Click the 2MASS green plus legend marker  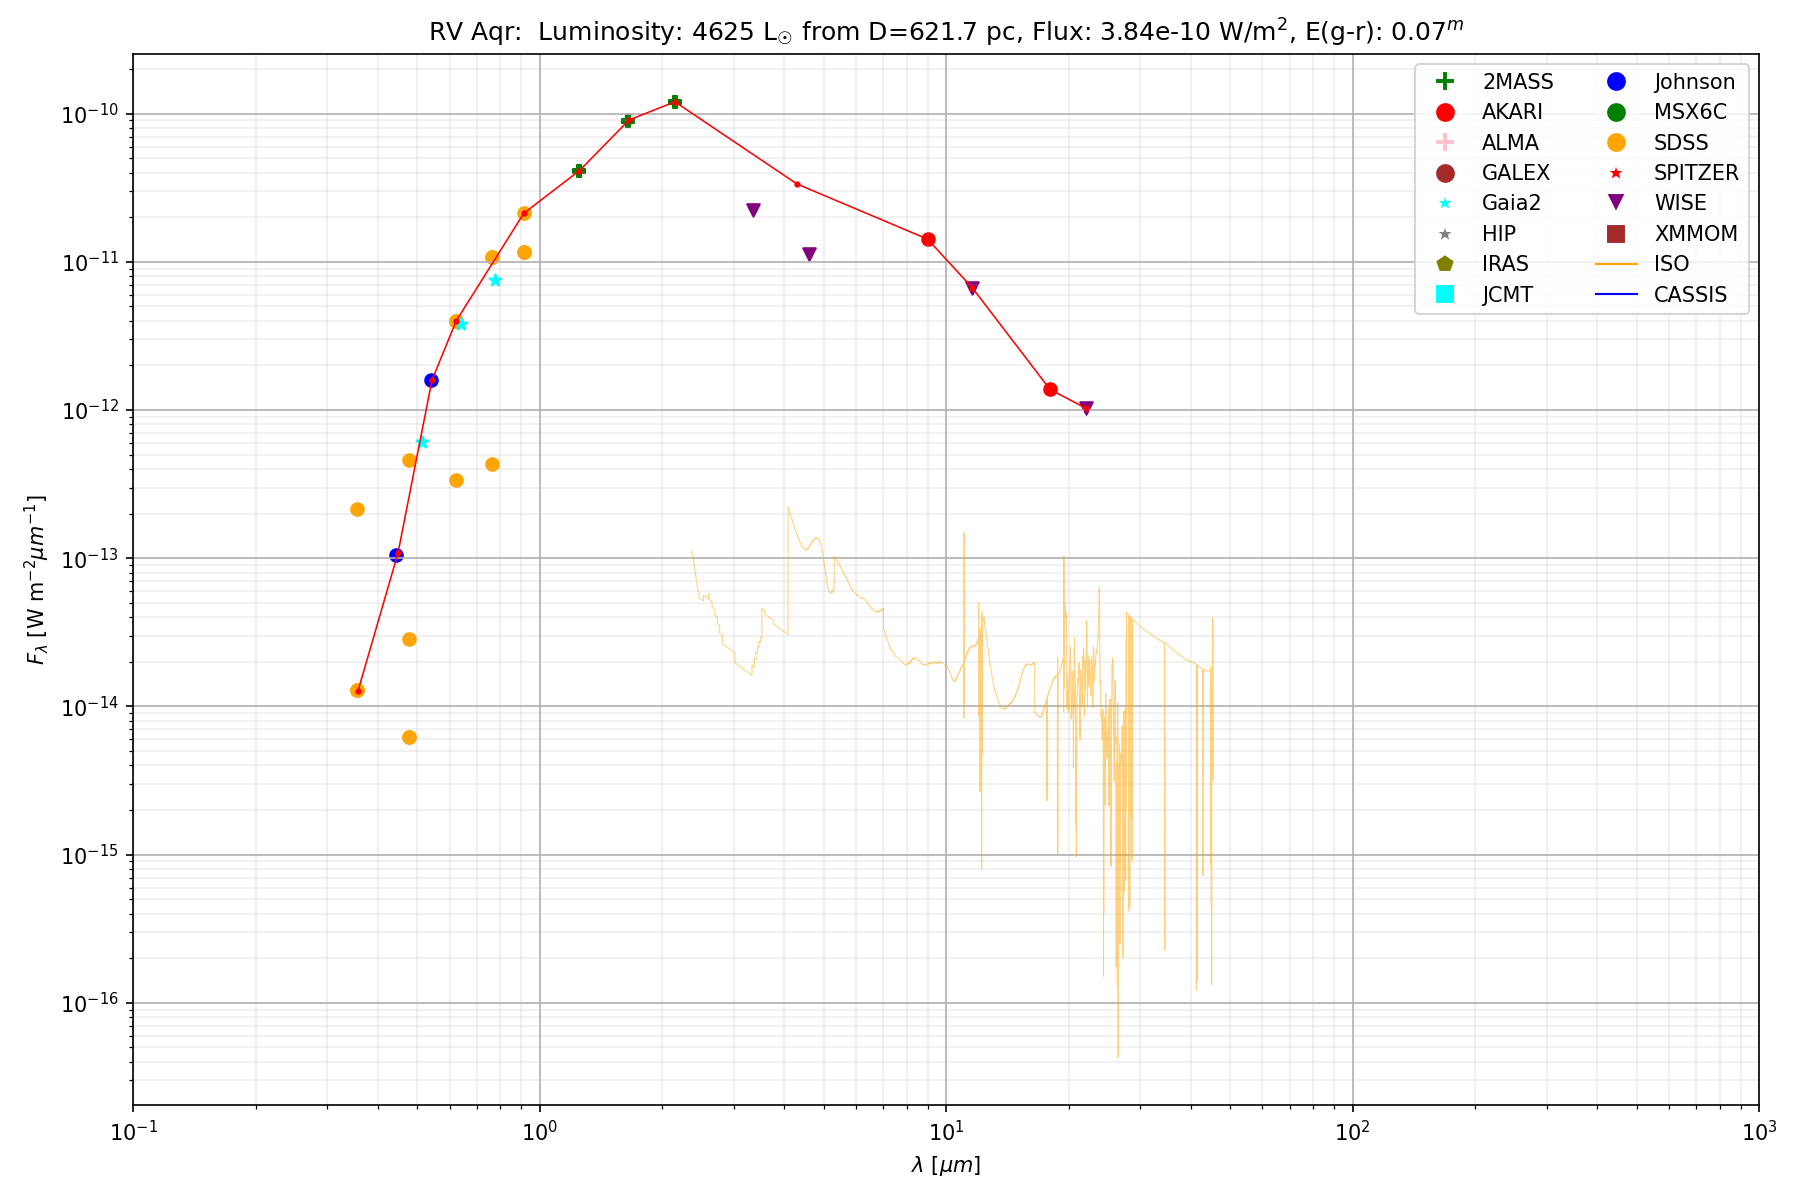coord(1444,82)
